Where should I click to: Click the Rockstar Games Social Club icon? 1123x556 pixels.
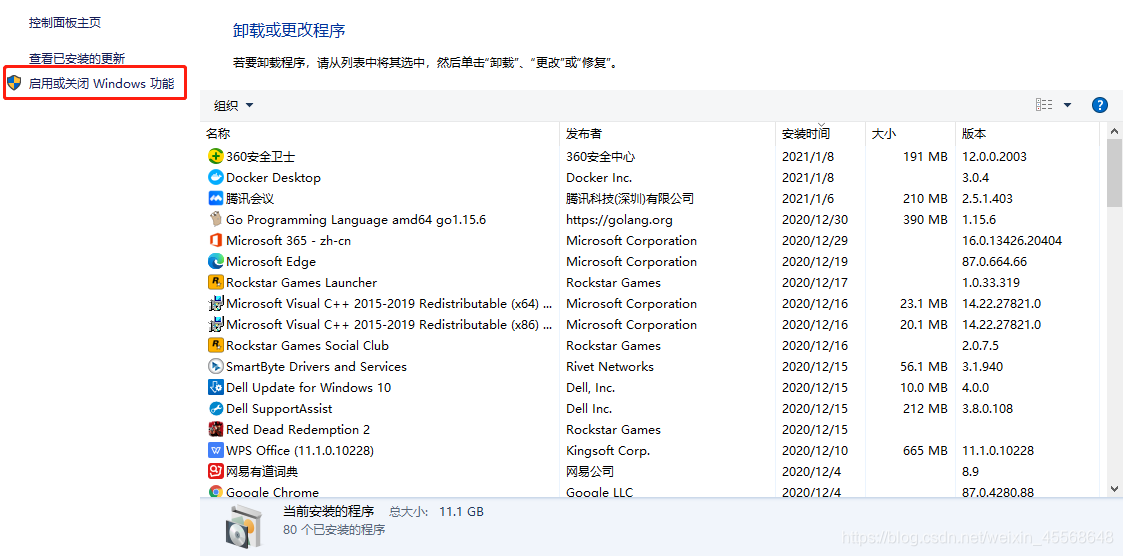216,345
